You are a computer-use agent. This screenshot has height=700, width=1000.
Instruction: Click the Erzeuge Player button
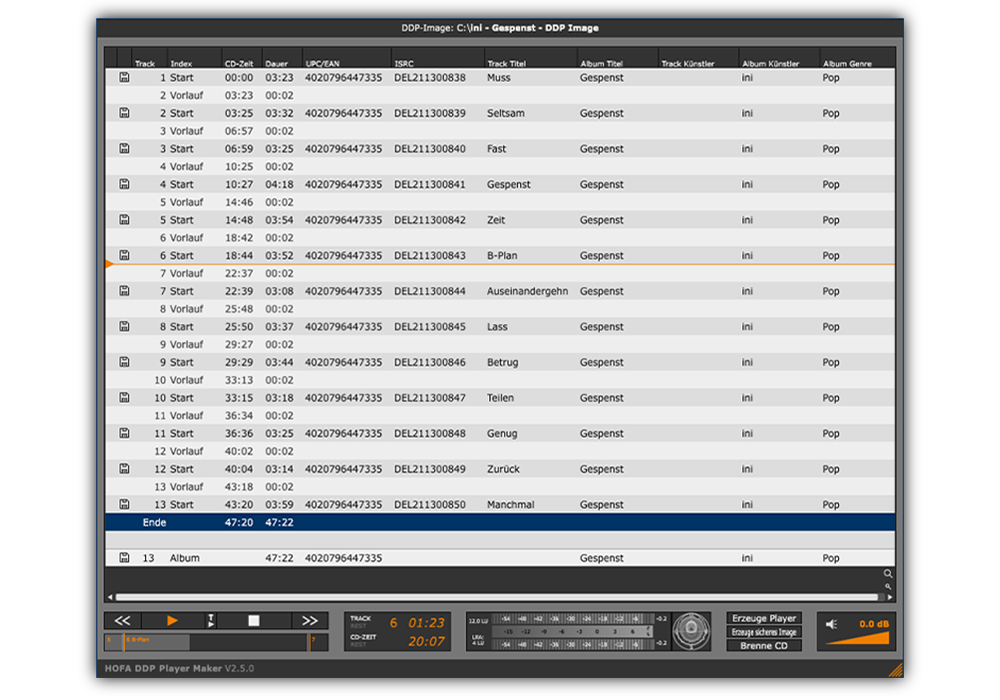pyautogui.click(x=764, y=618)
